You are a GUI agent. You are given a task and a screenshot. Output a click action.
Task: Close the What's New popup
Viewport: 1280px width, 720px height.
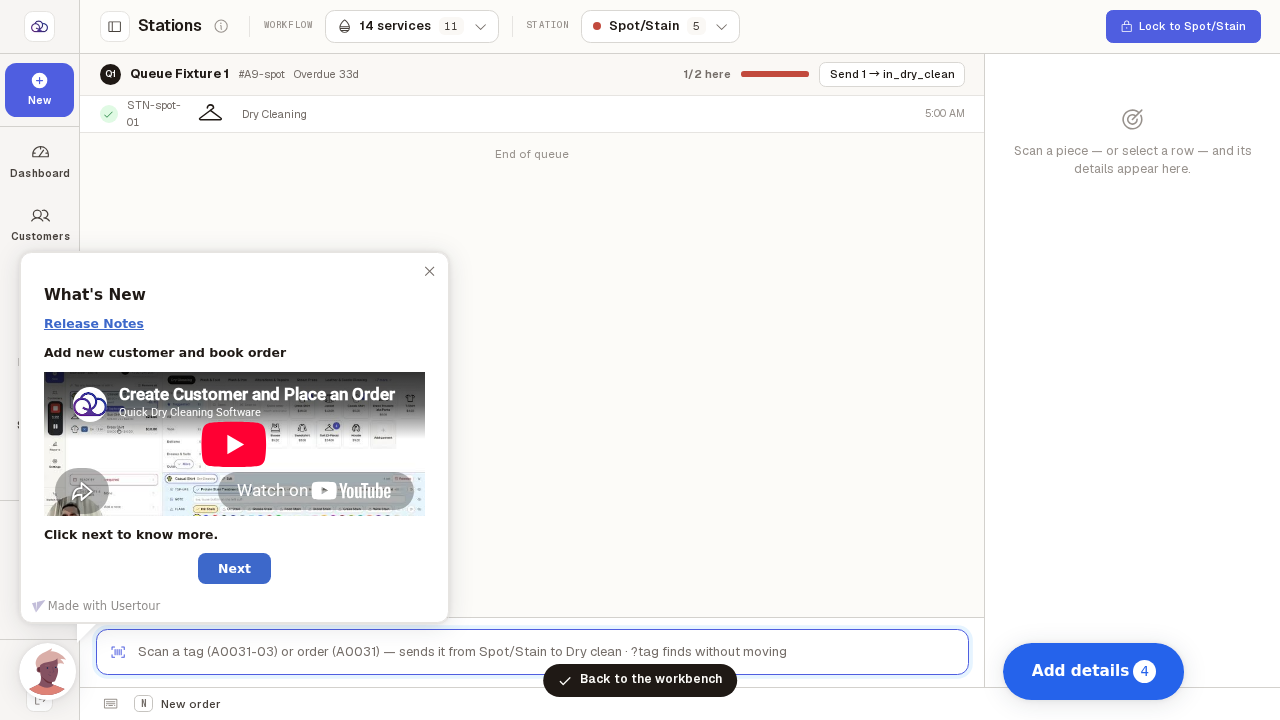tap(430, 271)
